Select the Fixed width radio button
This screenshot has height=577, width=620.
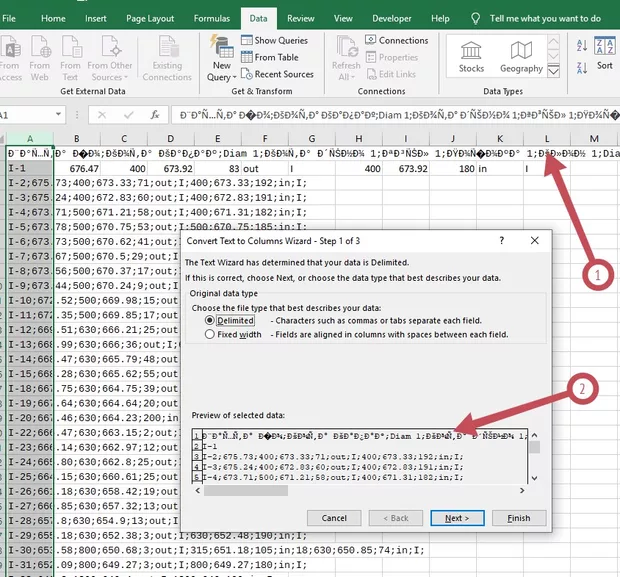coord(210,335)
